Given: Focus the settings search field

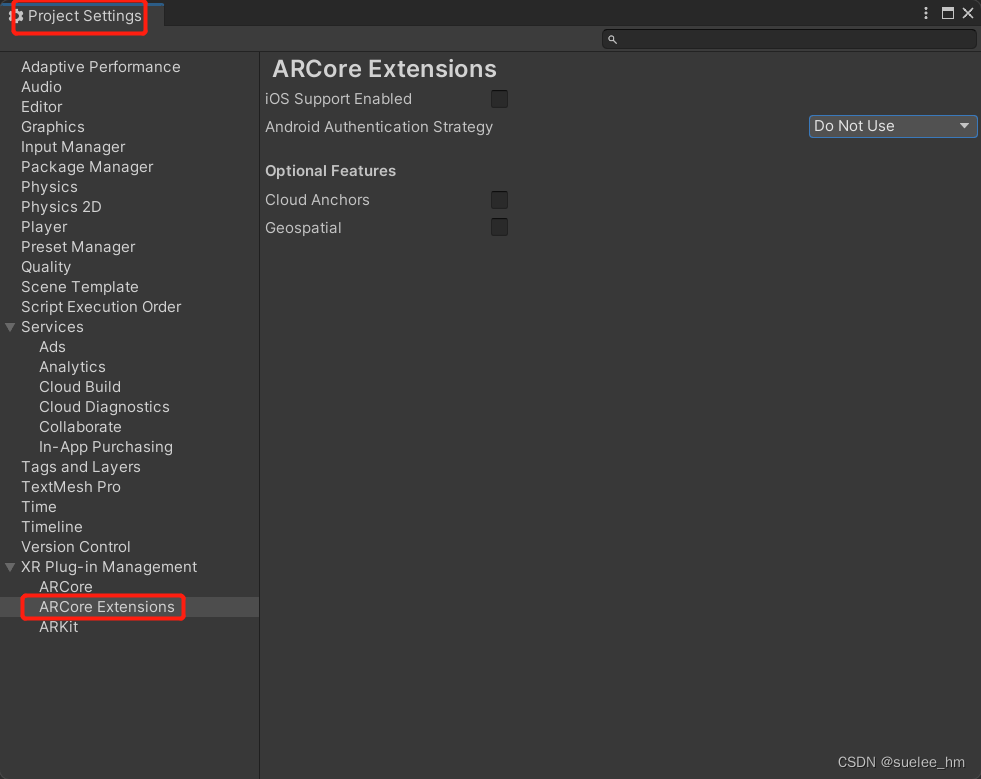Looking at the screenshot, I should (789, 39).
